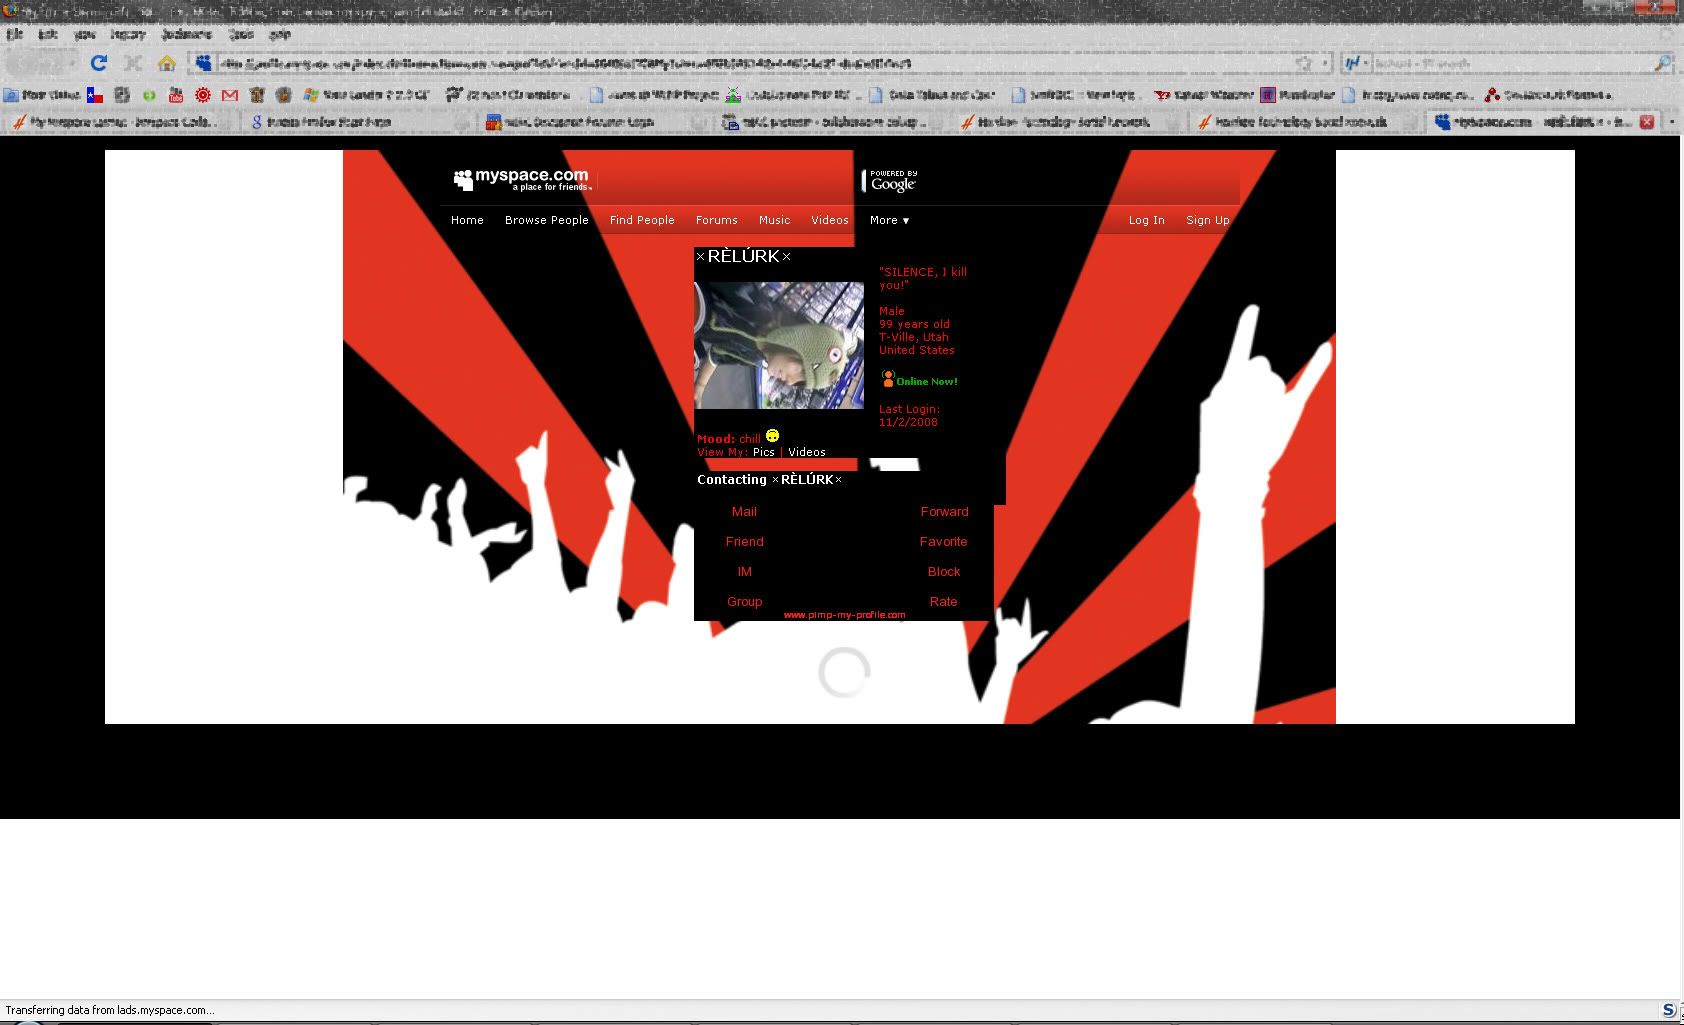This screenshot has height=1025, width=1684.
Task: Open the Forums link
Action: point(717,220)
